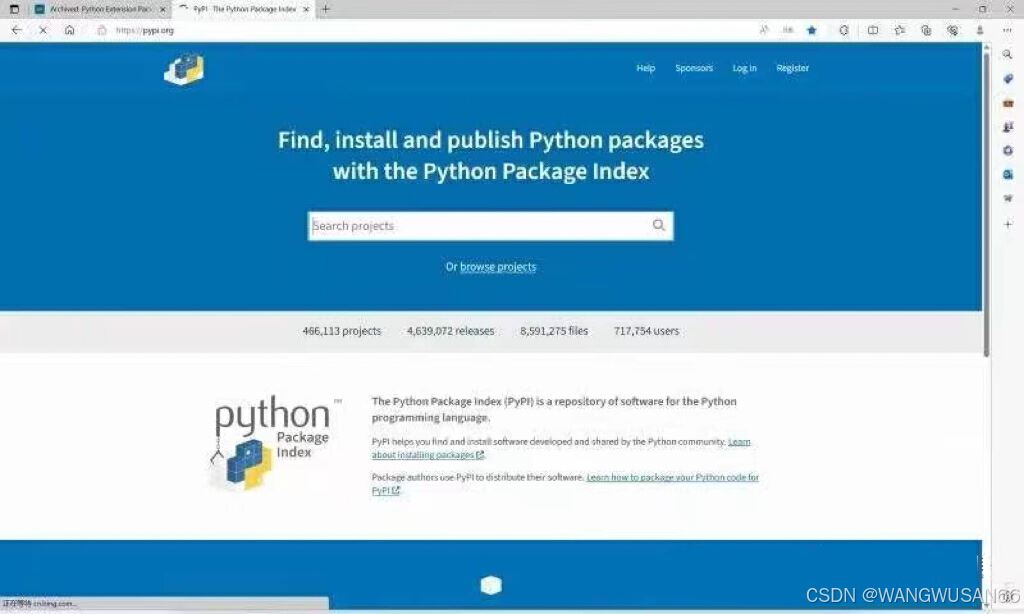Open the Collections panel

click(926, 30)
